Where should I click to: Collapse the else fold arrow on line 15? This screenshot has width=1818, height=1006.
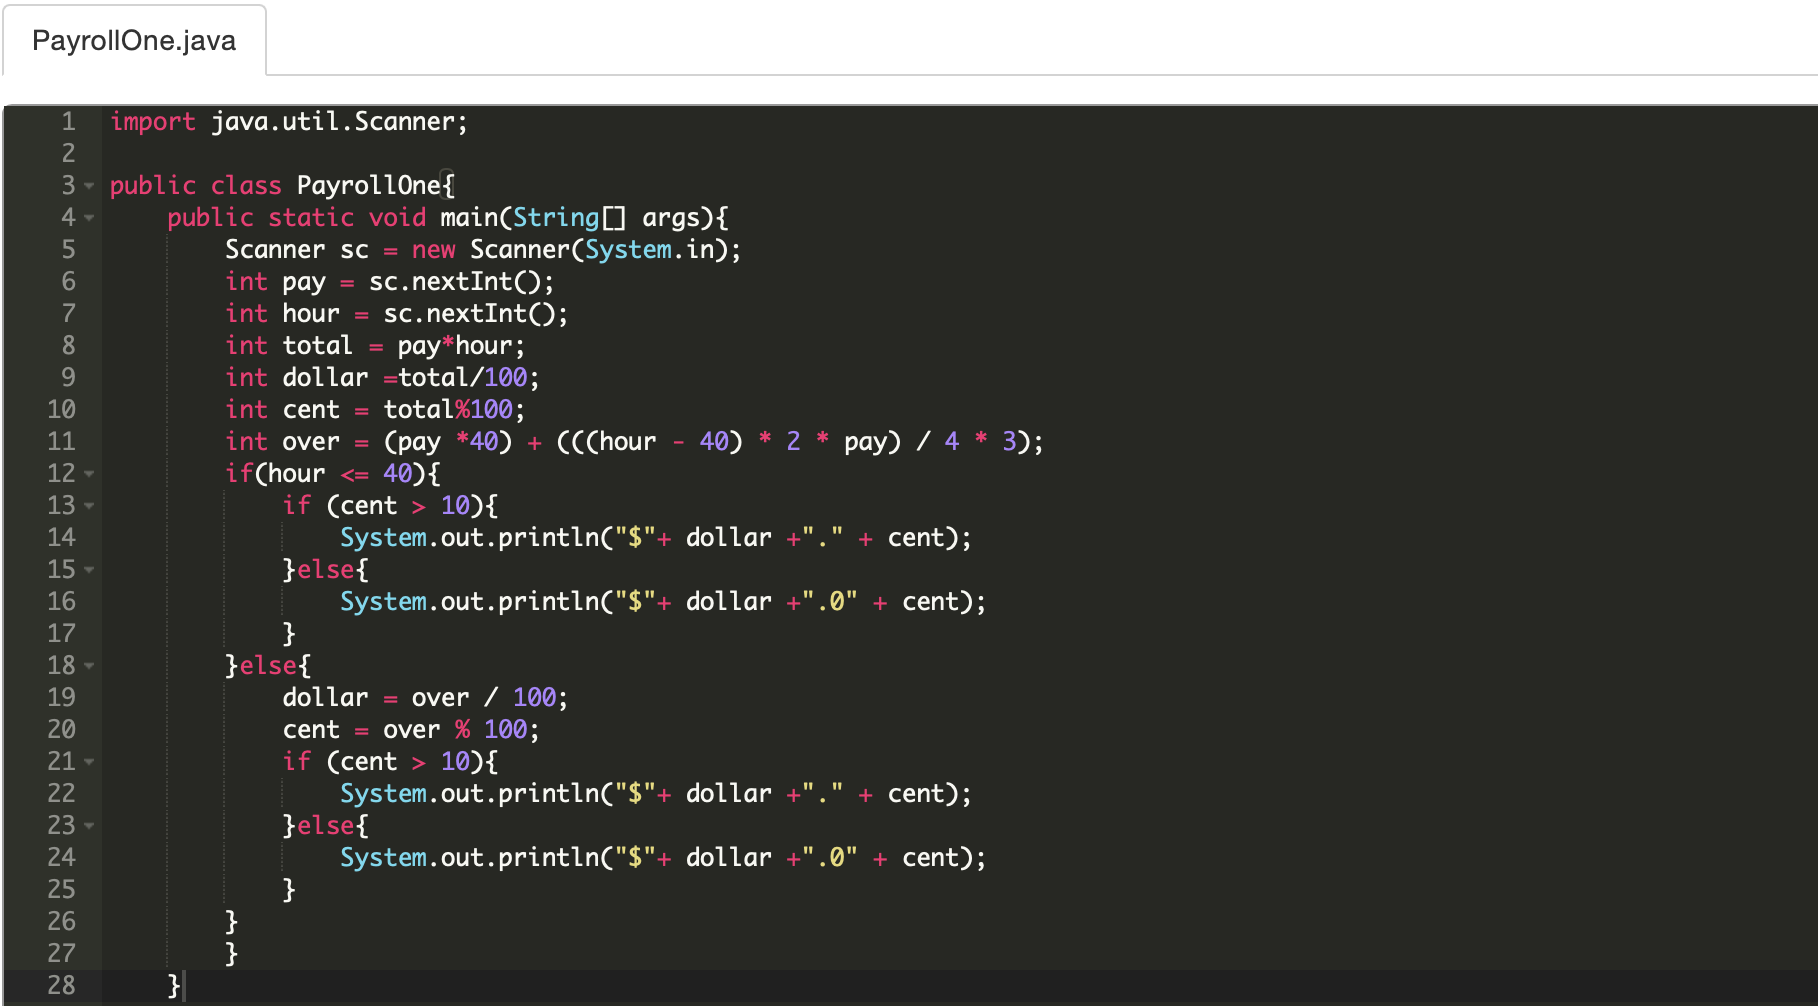[88, 569]
